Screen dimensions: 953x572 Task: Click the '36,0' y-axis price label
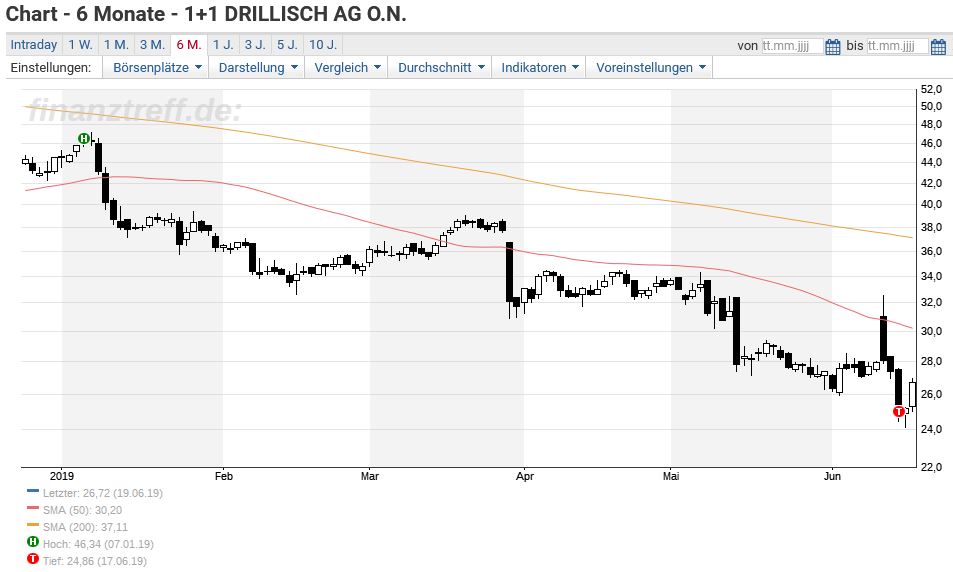pos(931,251)
